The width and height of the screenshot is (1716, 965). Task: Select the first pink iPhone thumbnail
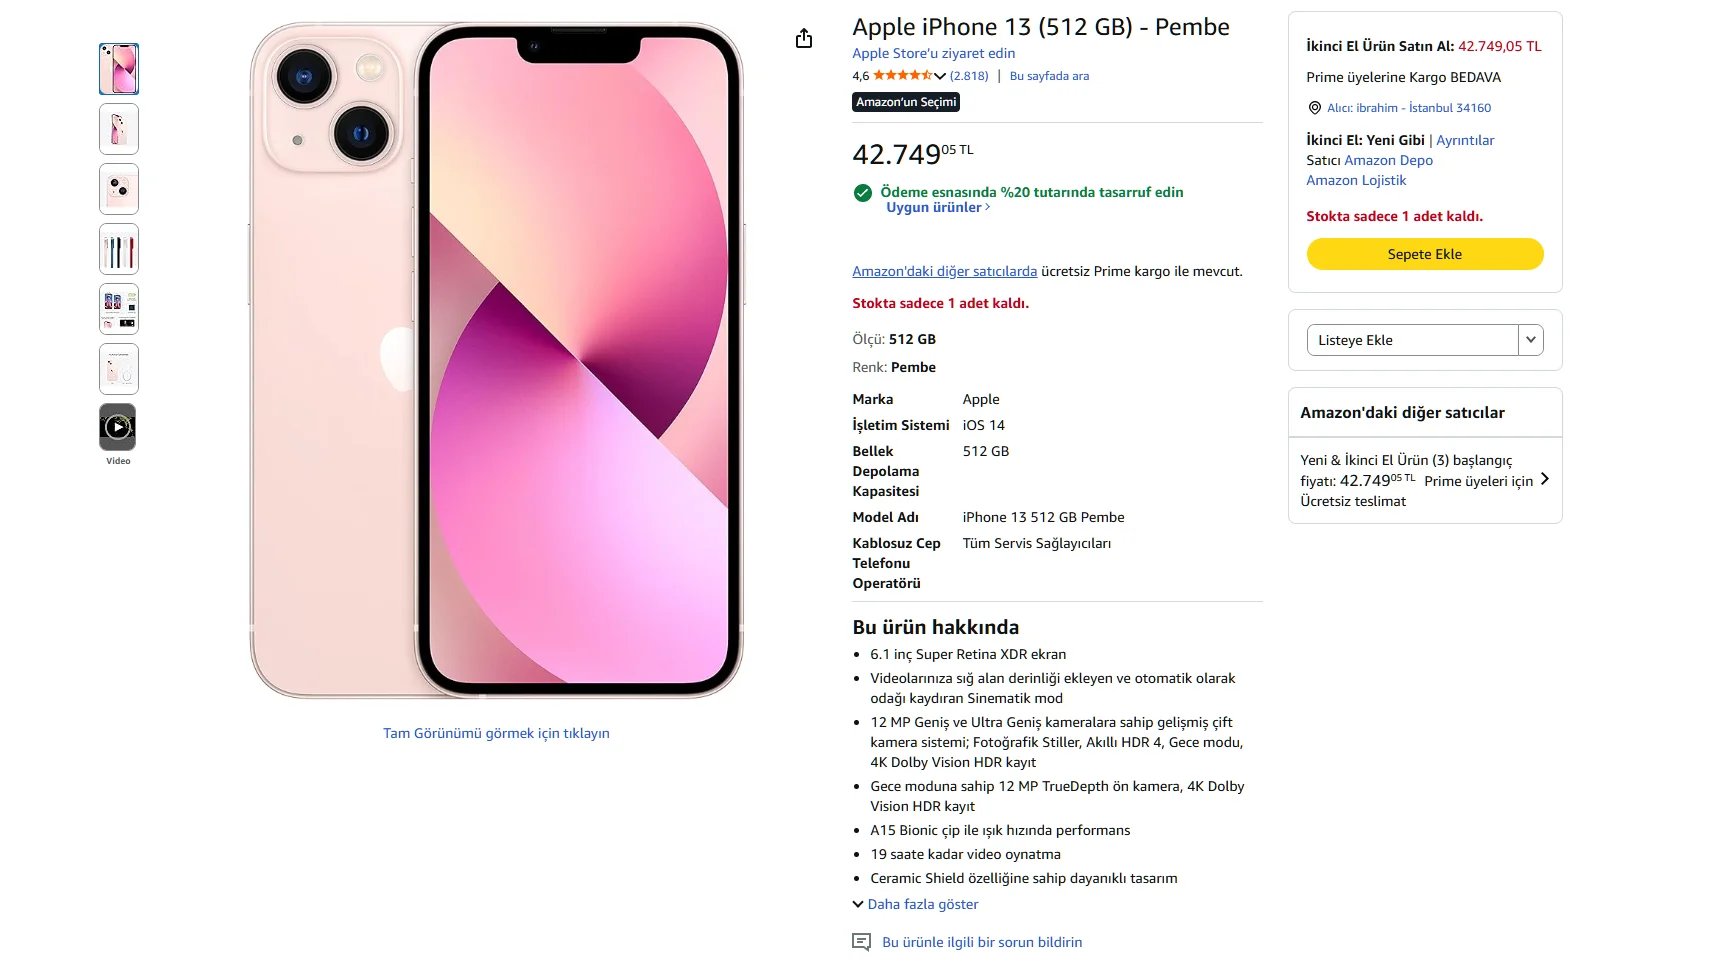coord(119,69)
